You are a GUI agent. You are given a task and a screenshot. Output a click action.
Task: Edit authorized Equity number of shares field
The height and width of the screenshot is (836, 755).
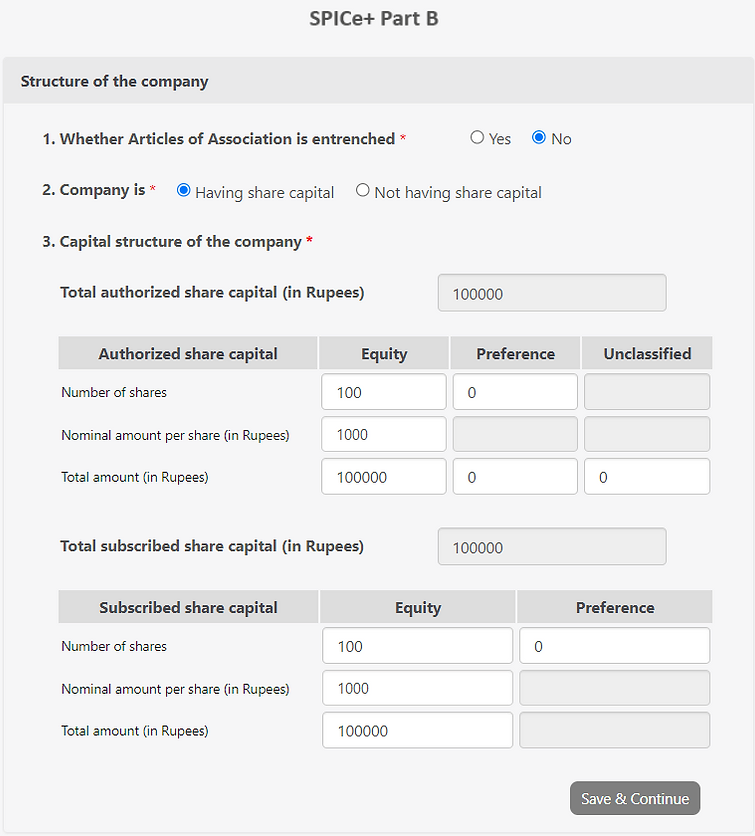pyautogui.click(x=384, y=392)
